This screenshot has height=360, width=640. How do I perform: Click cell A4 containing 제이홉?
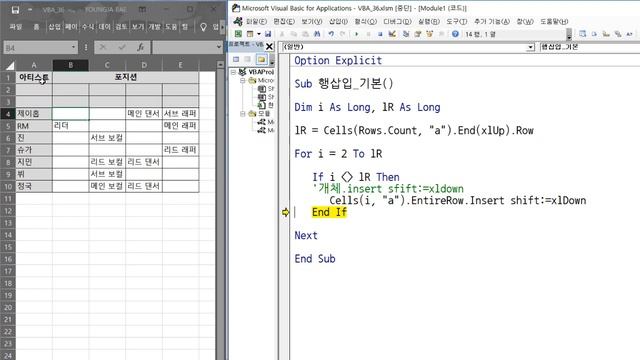pos(34,113)
